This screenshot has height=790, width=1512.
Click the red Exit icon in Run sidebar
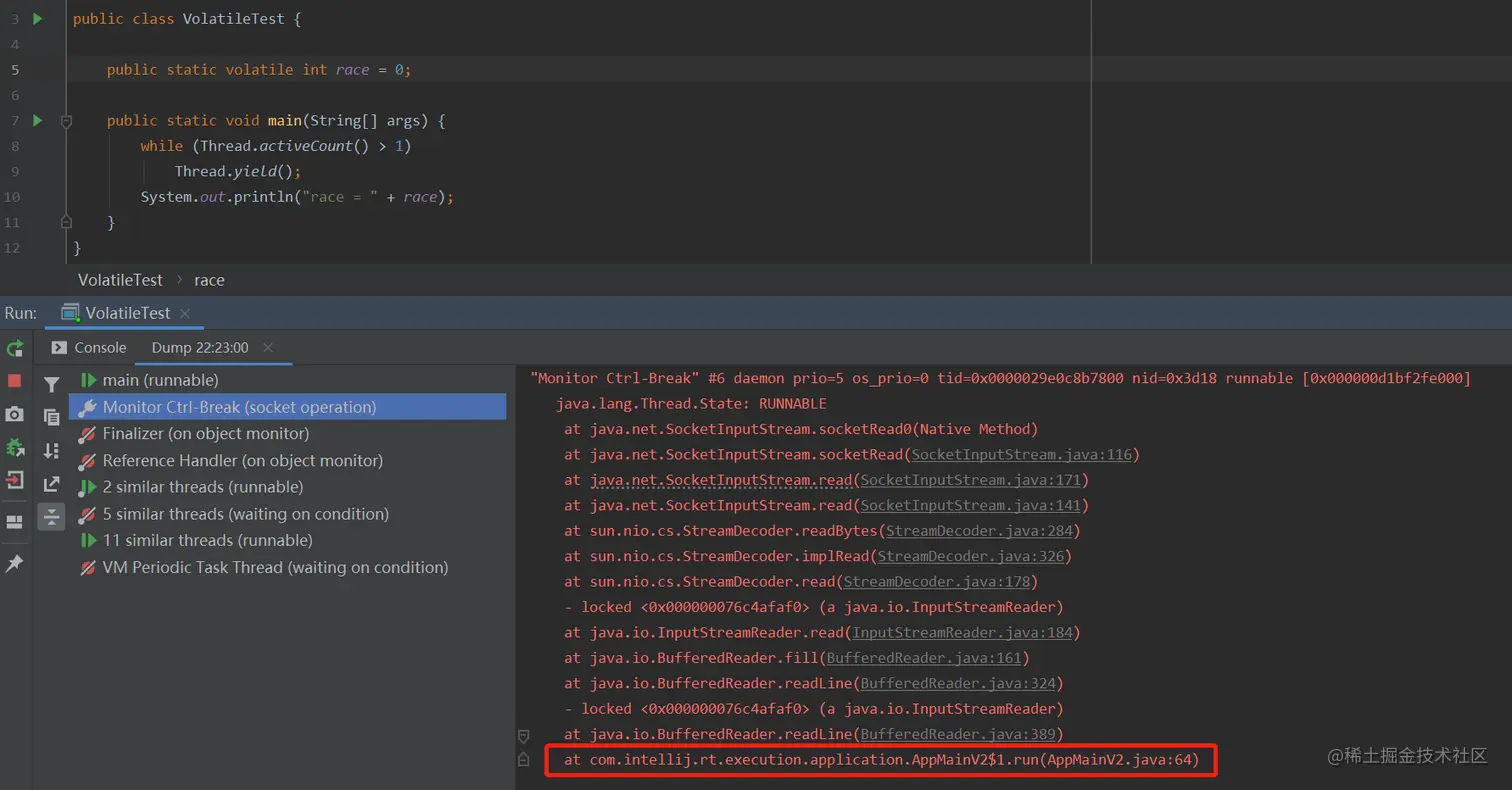(15, 479)
